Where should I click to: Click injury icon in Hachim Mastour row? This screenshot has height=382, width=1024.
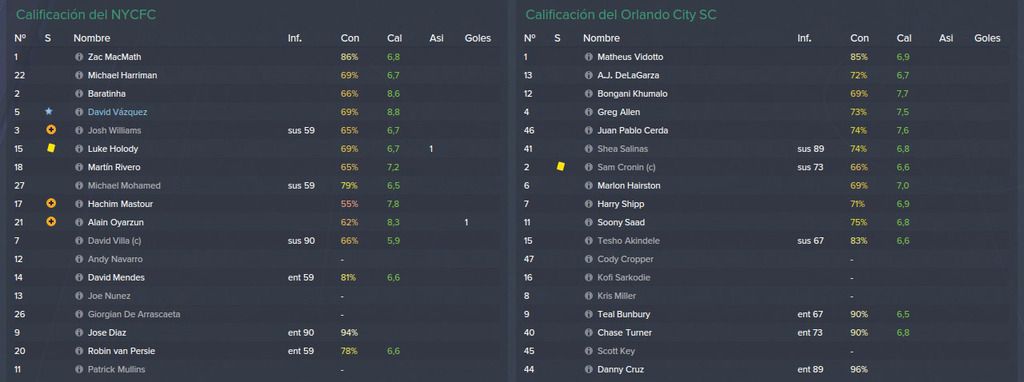[51, 203]
